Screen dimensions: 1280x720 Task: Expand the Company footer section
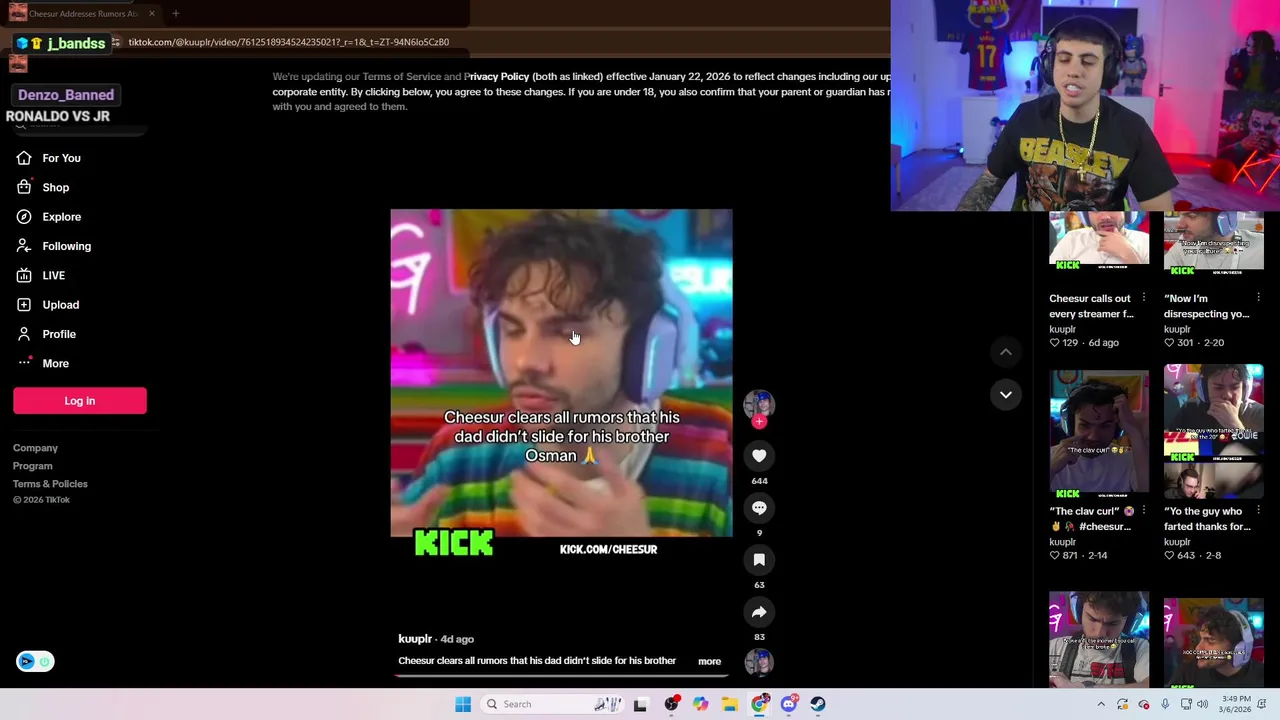35,448
